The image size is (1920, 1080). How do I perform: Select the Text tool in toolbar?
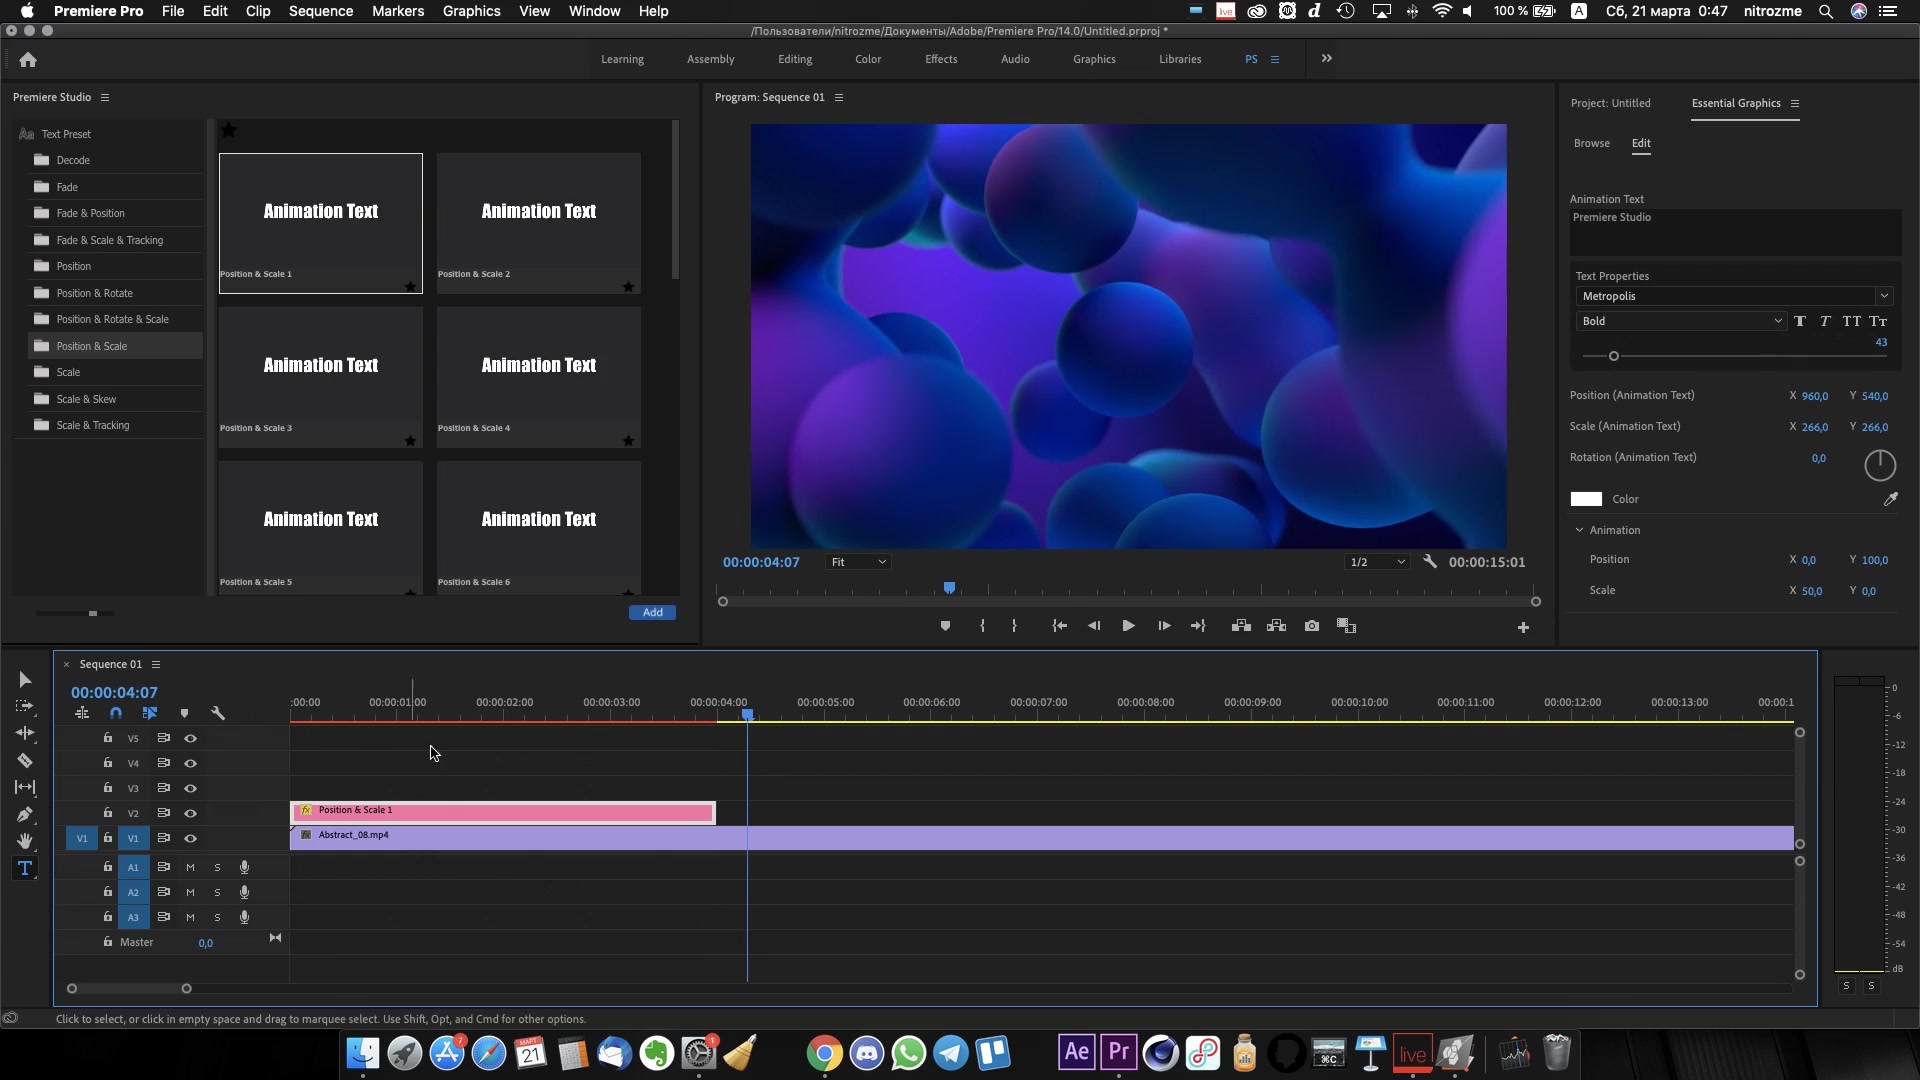(25, 868)
